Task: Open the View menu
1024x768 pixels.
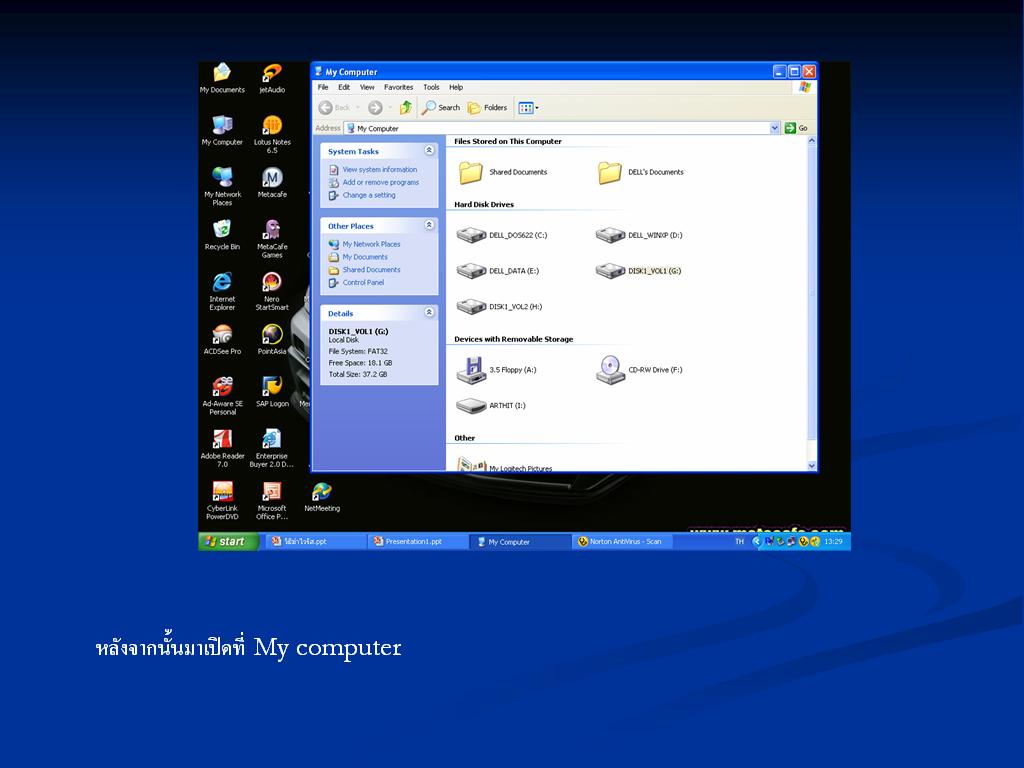Action: 367,87
